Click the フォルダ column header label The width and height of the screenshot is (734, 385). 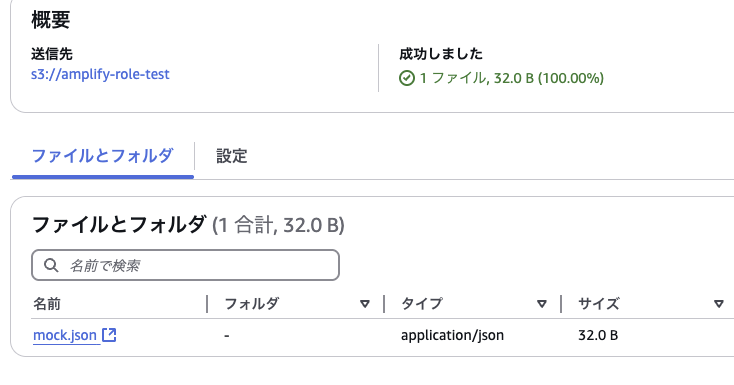pyautogui.click(x=252, y=304)
